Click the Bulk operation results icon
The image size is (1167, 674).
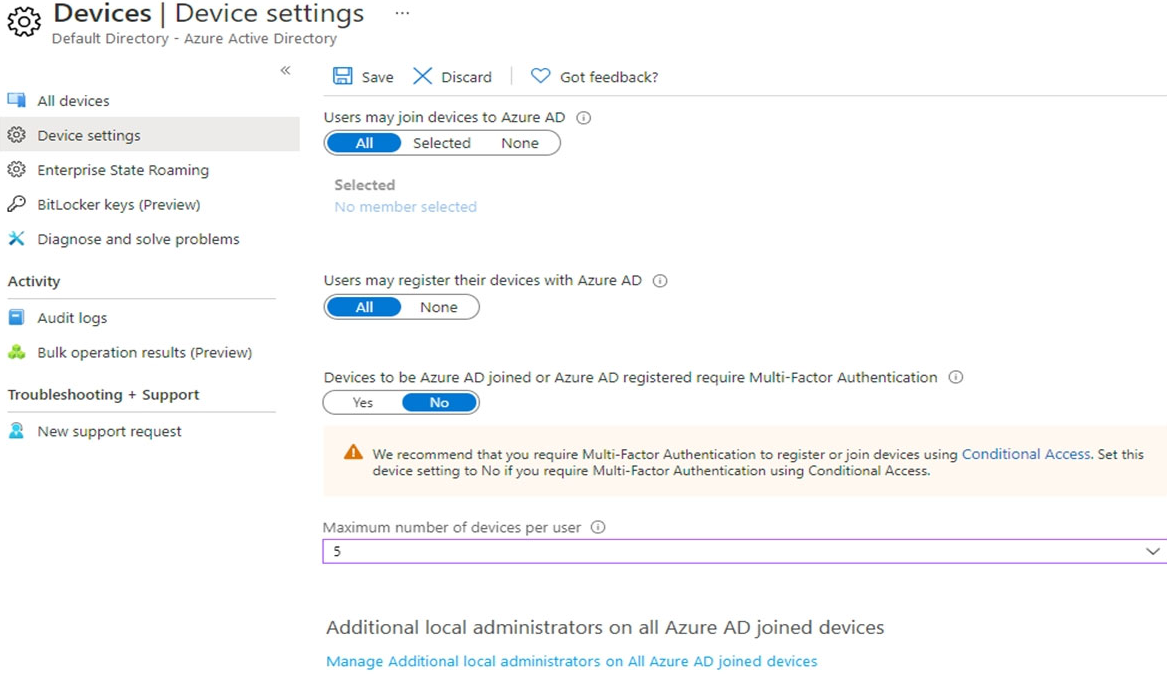coord(16,352)
